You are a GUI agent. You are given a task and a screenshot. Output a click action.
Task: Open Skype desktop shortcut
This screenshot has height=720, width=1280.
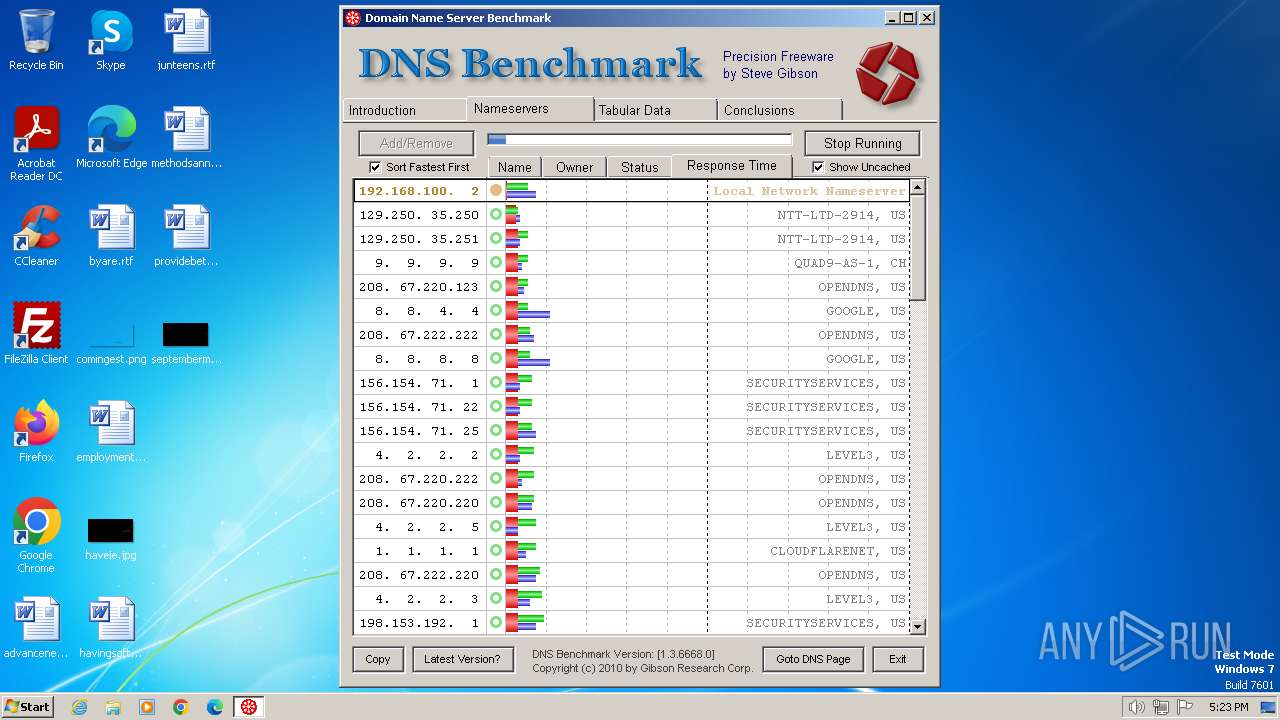pyautogui.click(x=110, y=40)
